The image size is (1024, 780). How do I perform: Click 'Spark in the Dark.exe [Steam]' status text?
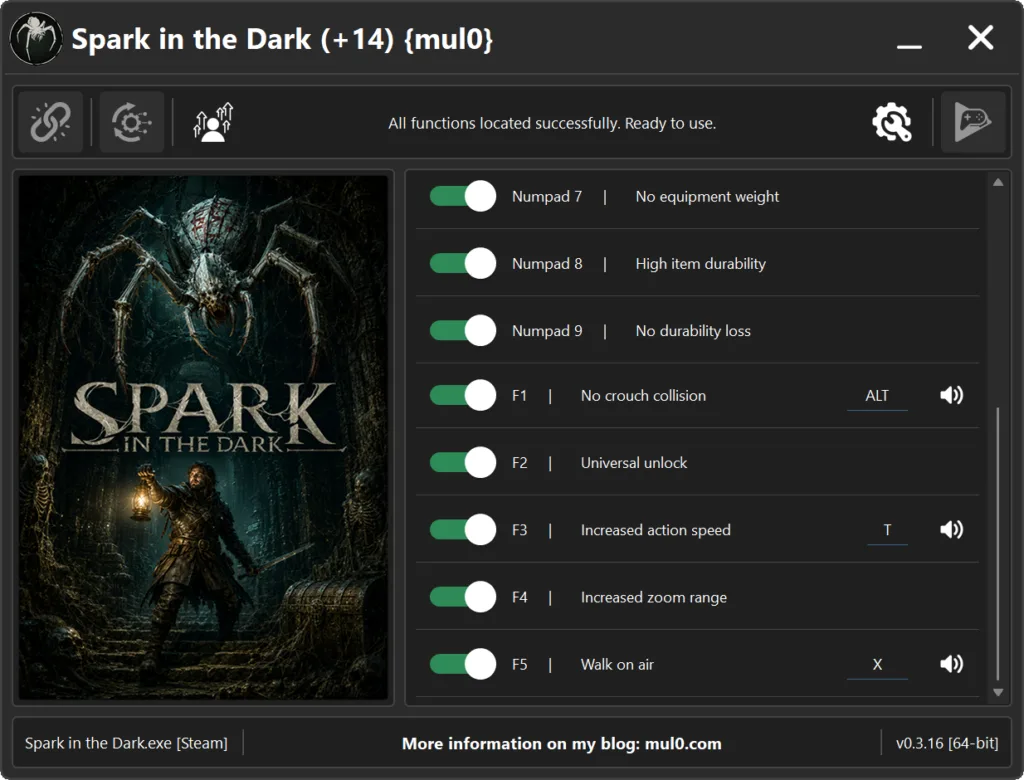[x=126, y=743]
